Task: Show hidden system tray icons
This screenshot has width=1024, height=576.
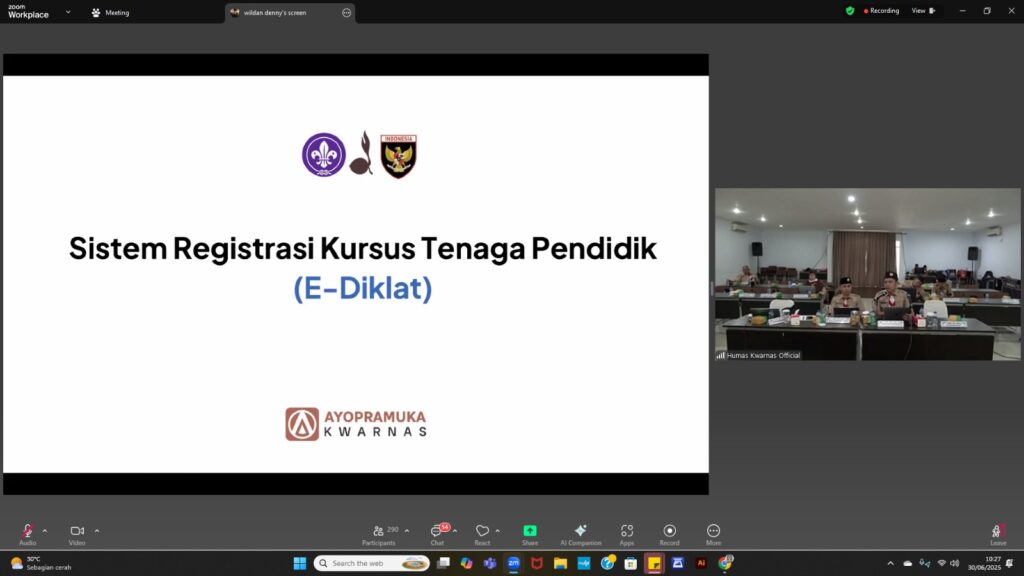Action: [x=890, y=563]
